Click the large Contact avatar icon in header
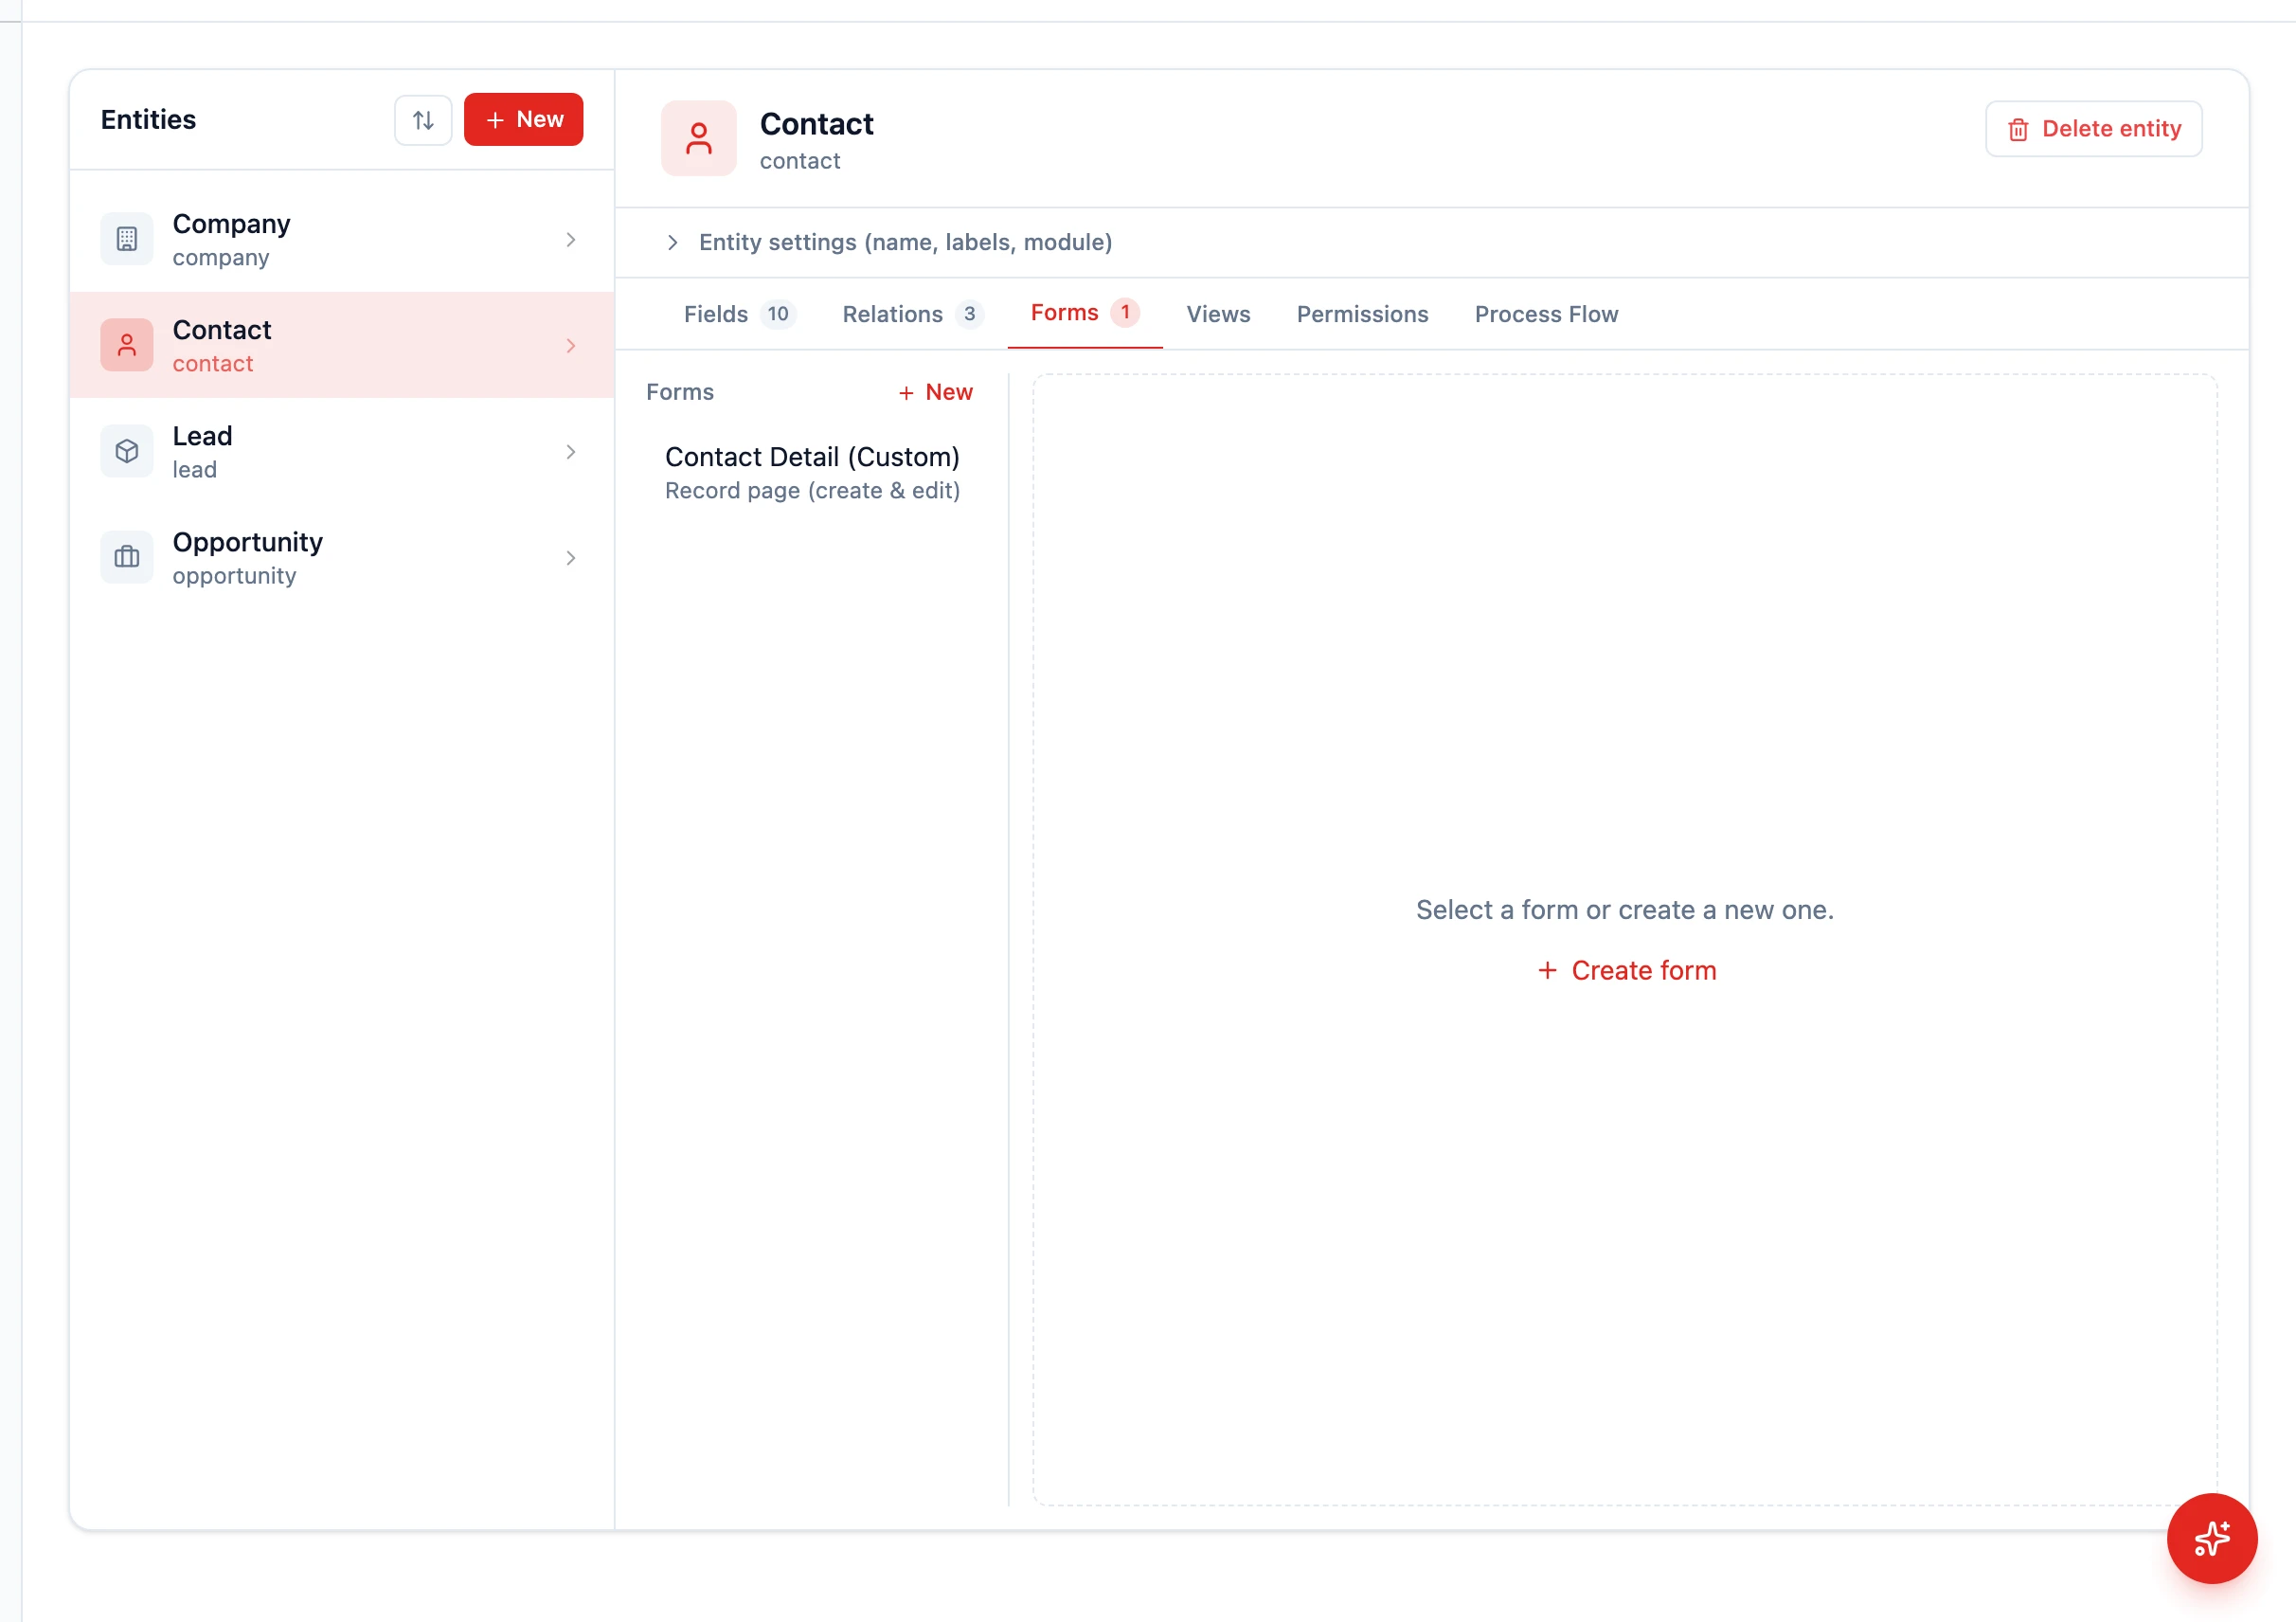 coord(699,139)
